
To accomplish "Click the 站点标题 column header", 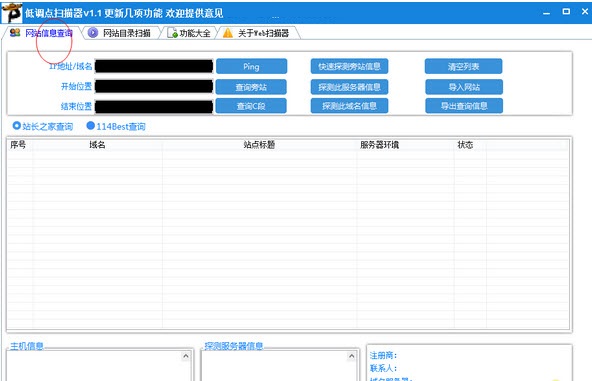I will pos(259,145).
